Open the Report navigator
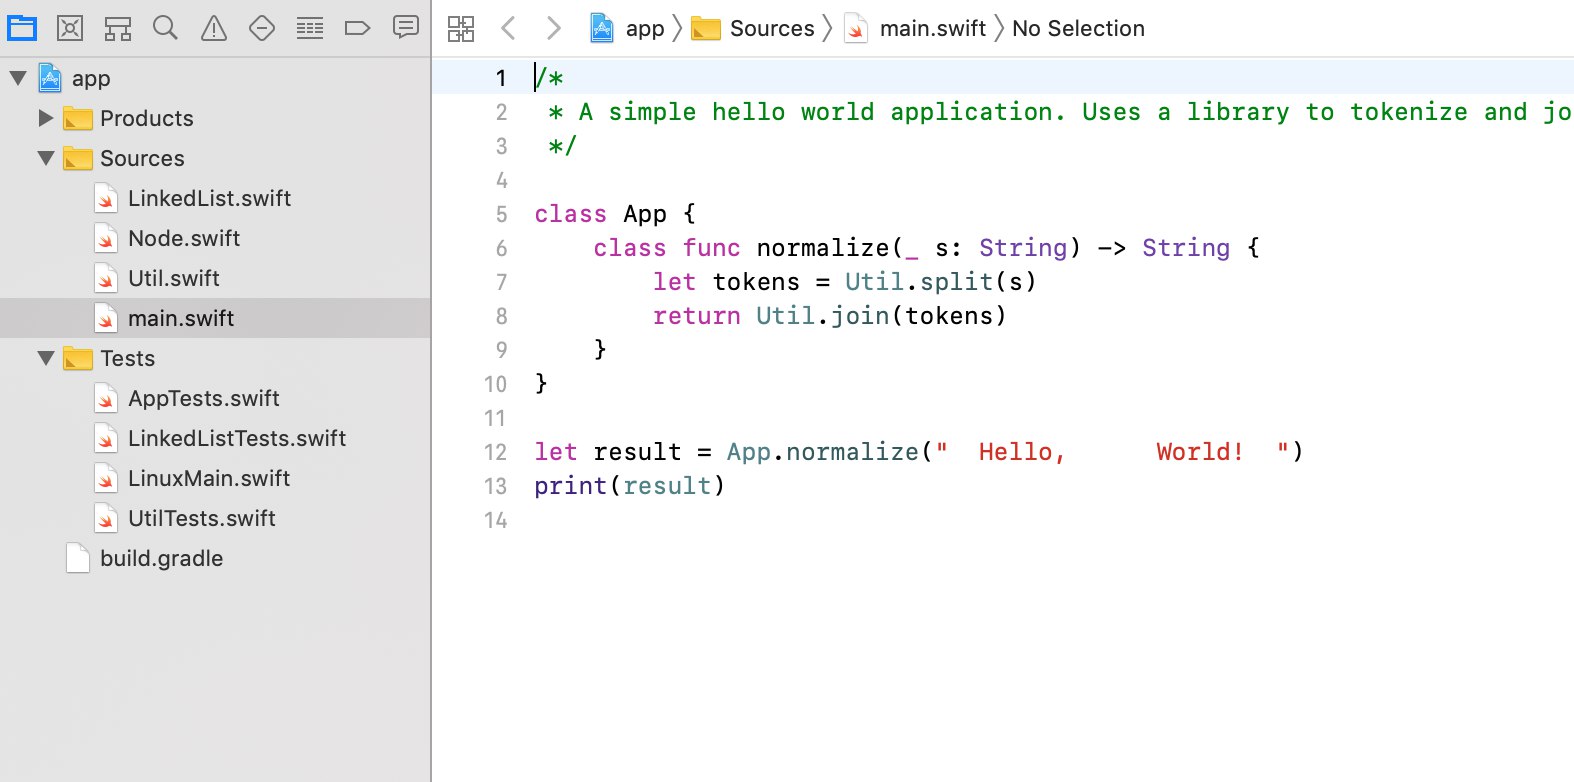This screenshot has height=782, width=1574. pyautogui.click(x=406, y=28)
